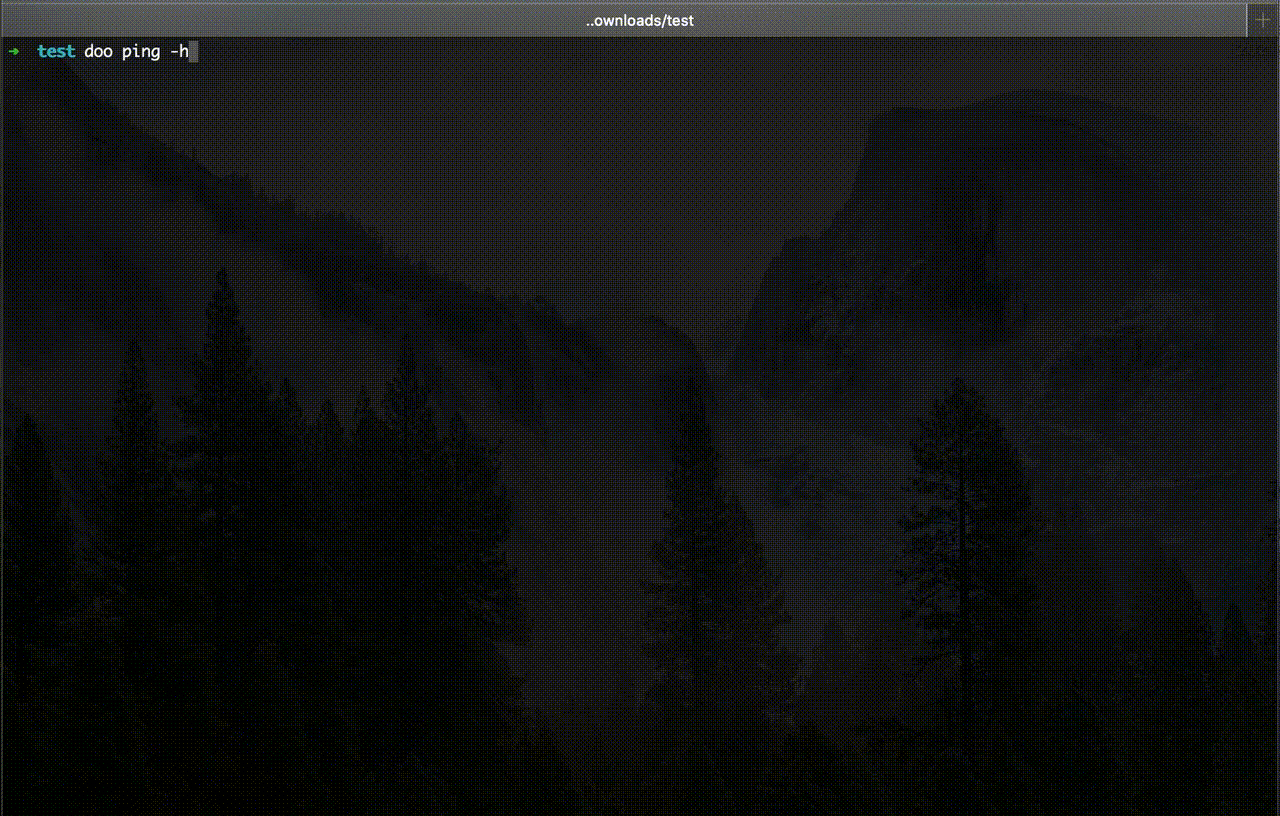
Task: Click the tab bar left of the title
Action: 300,20
